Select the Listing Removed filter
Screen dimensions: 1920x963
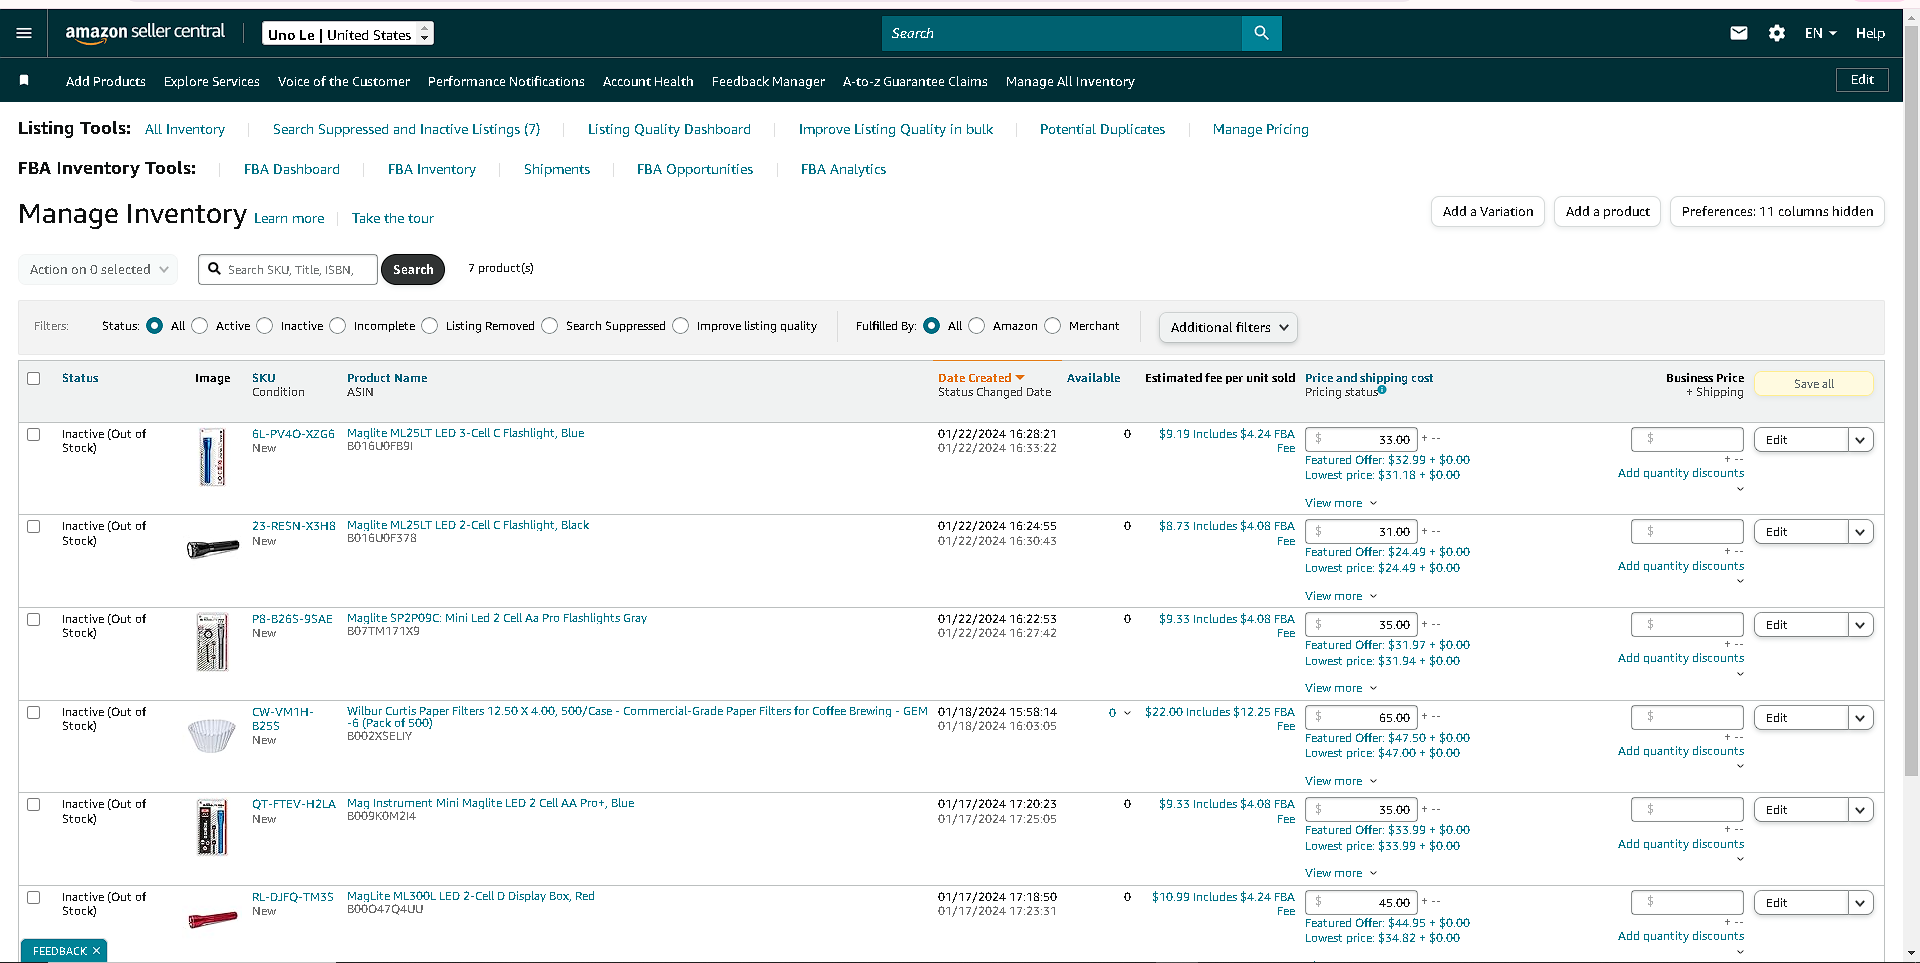coord(430,326)
